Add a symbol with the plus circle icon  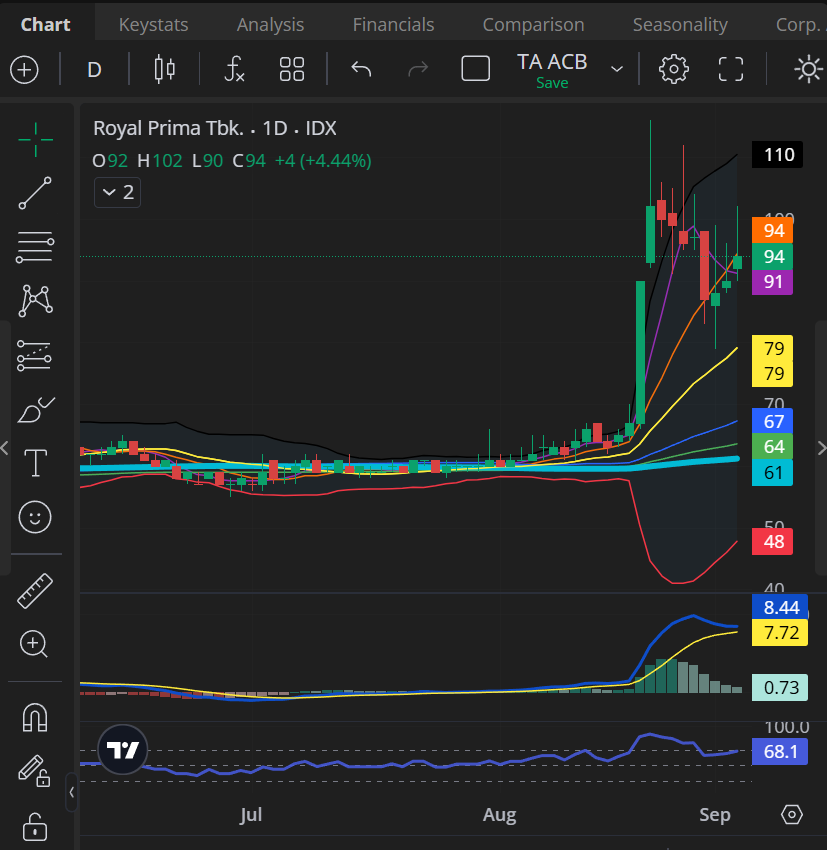click(x=24, y=69)
